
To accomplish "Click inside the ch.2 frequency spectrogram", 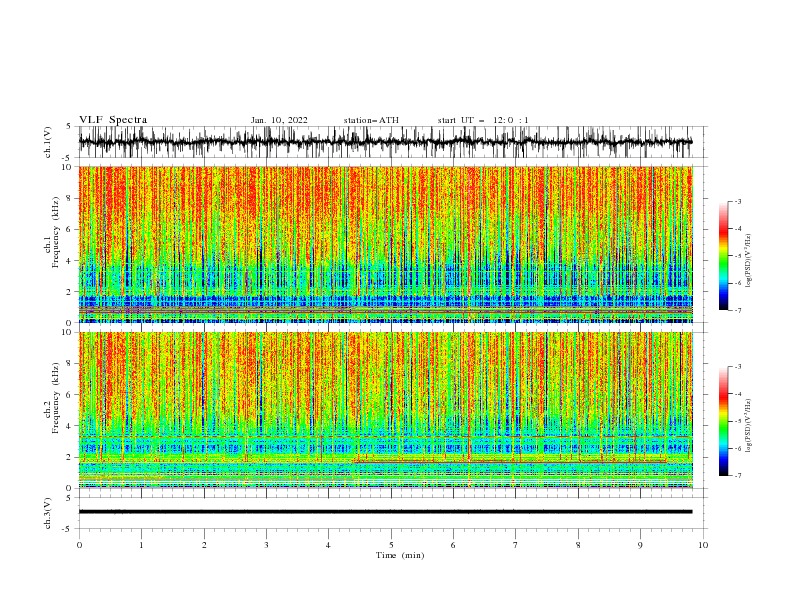I will (x=385, y=410).
